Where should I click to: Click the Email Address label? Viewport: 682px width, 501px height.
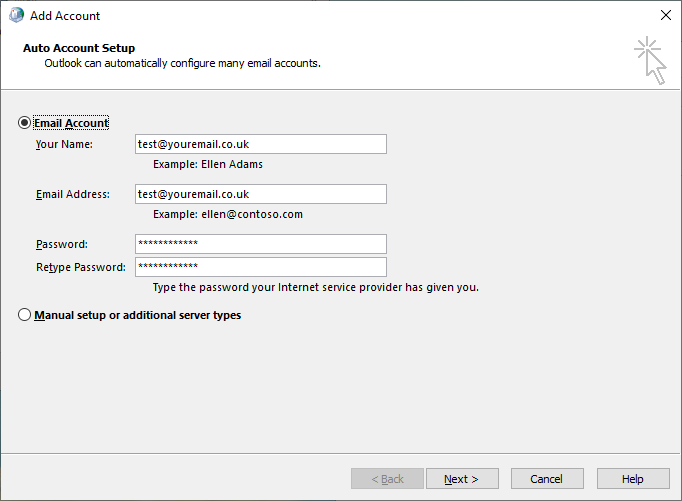click(x=73, y=194)
